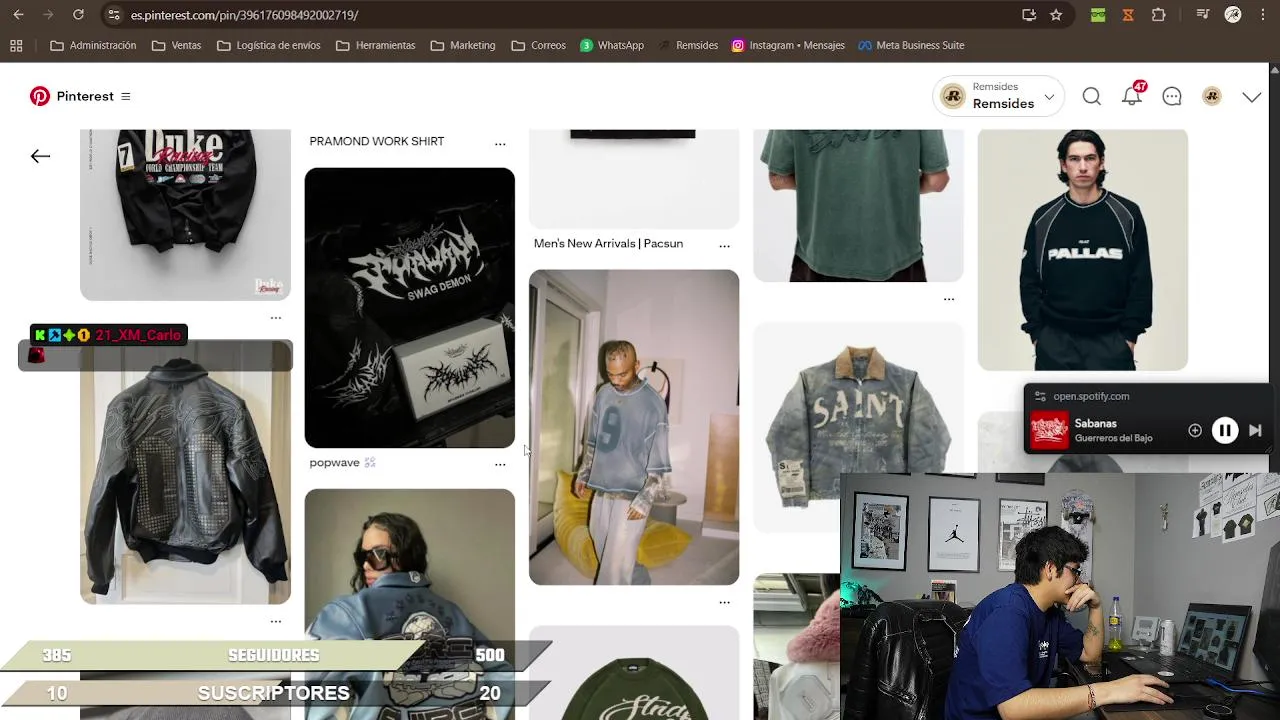Open the Meta Business Suite bookmark
Viewport: 1280px width, 720px height.
click(x=911, y=45)
